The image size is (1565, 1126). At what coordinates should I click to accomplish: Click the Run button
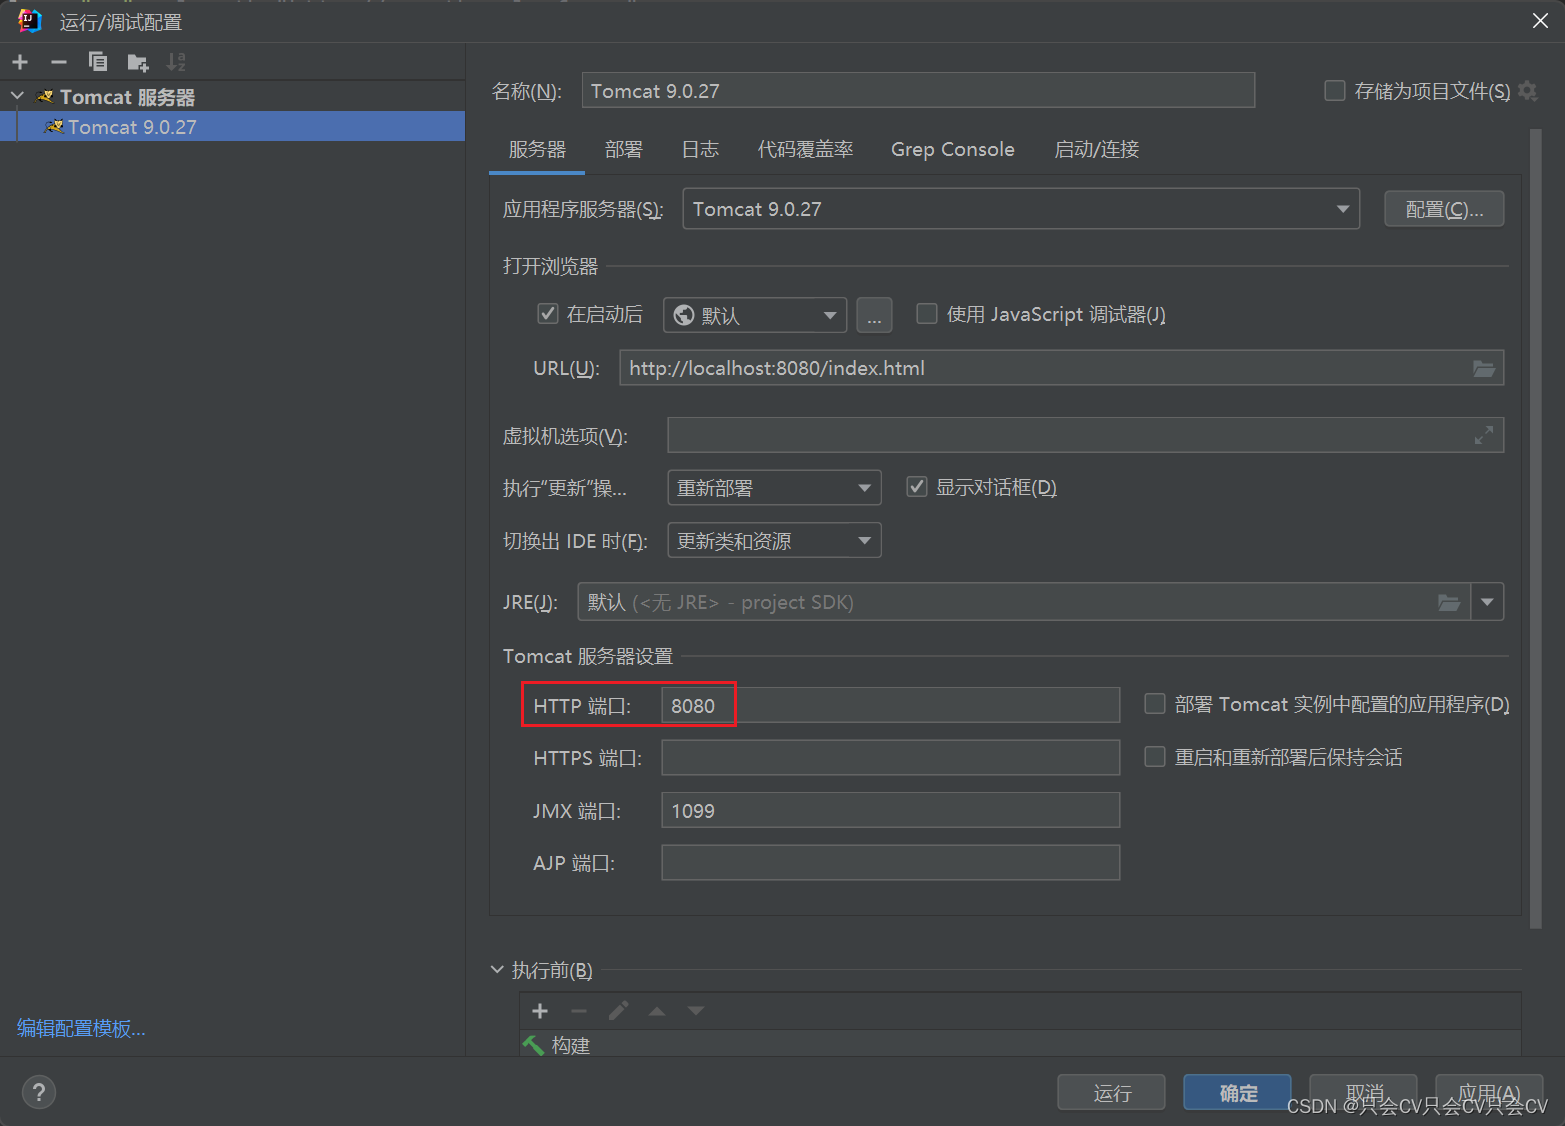tap(1112, 1093)
